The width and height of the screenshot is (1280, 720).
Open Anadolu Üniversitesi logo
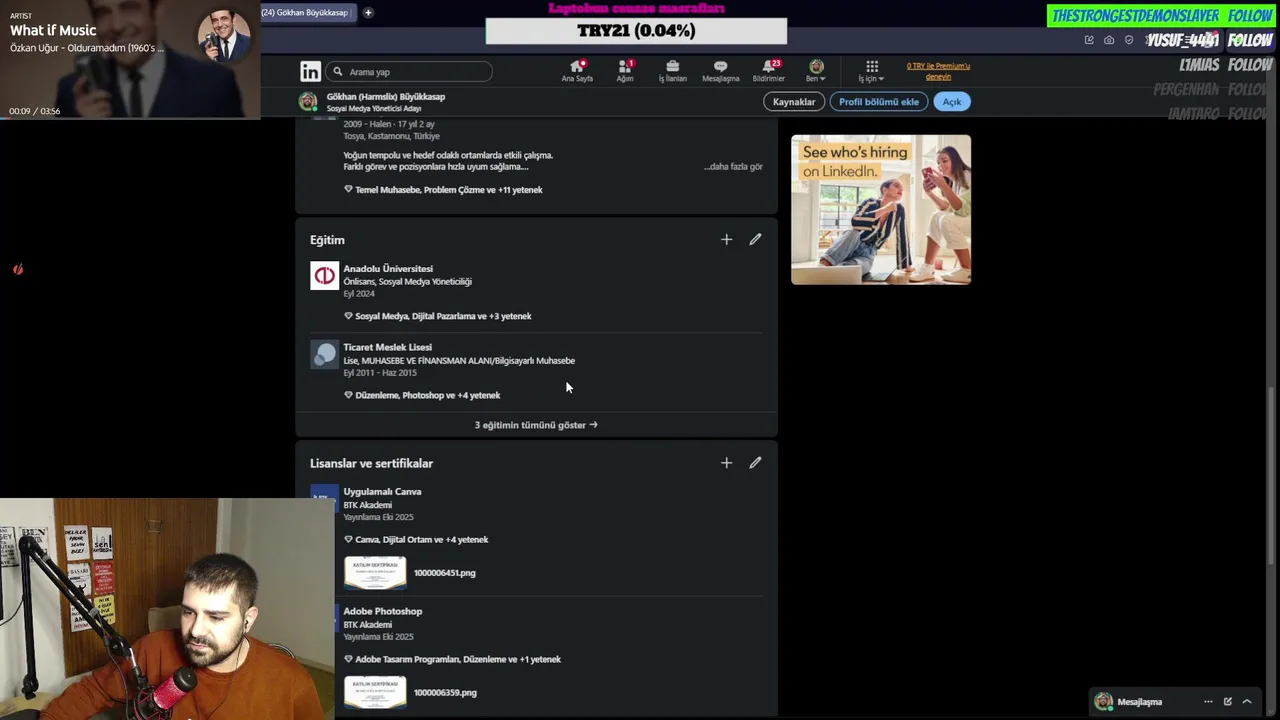click(324, 276)
